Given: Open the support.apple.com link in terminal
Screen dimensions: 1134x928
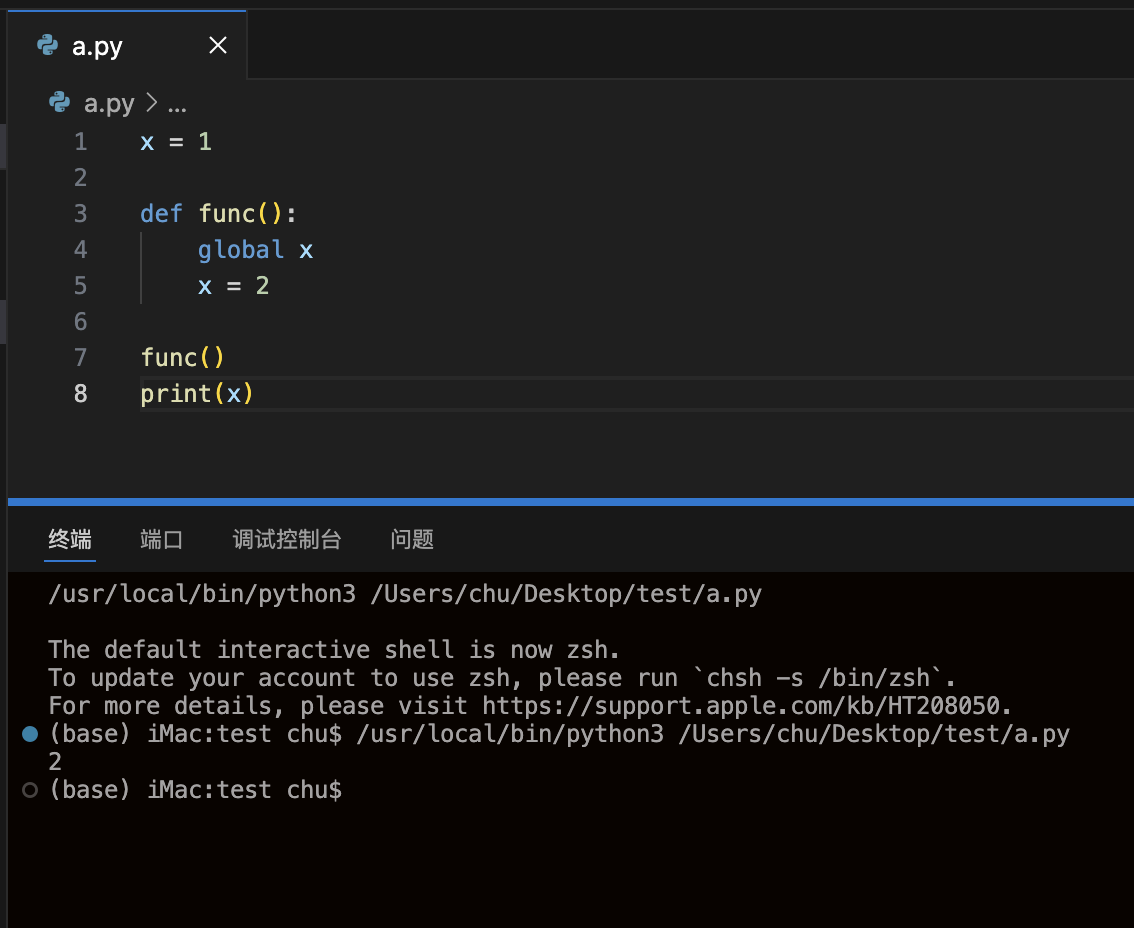Looking at the screenshot, I should click(745, 706).
